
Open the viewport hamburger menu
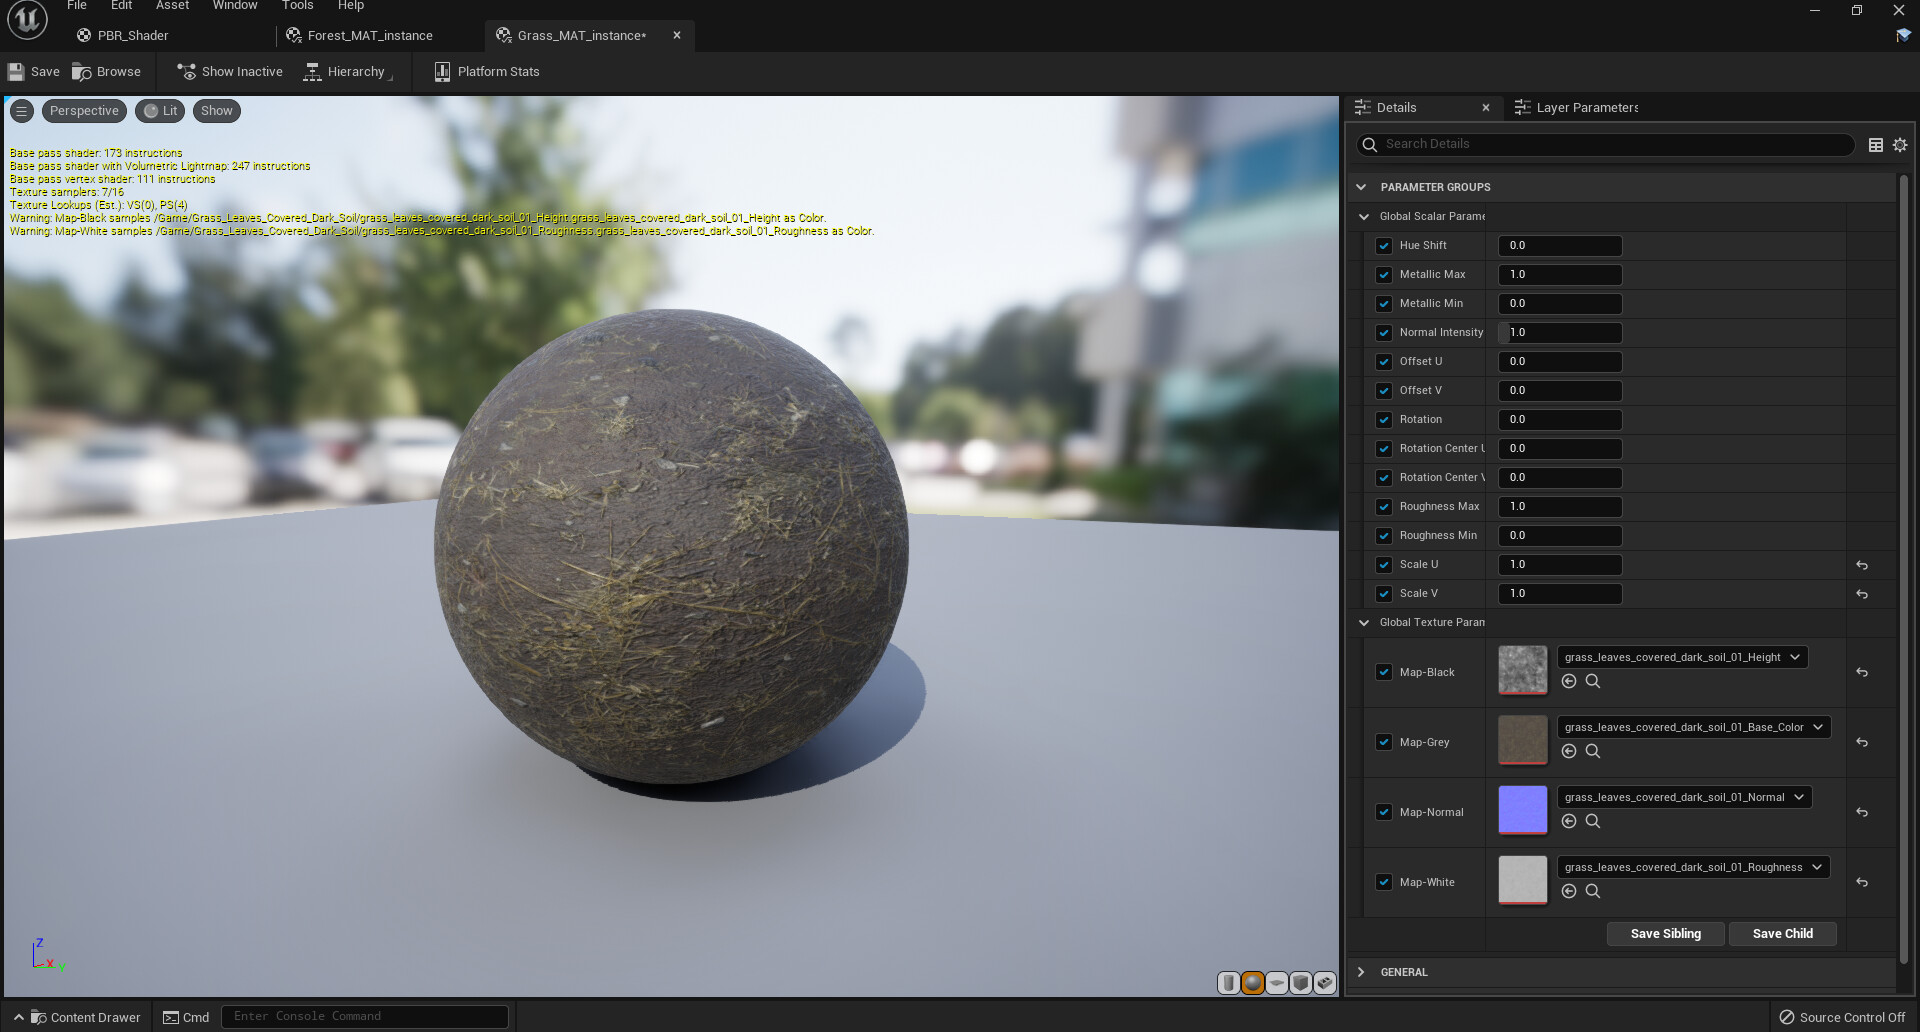[x=22, y=110]
